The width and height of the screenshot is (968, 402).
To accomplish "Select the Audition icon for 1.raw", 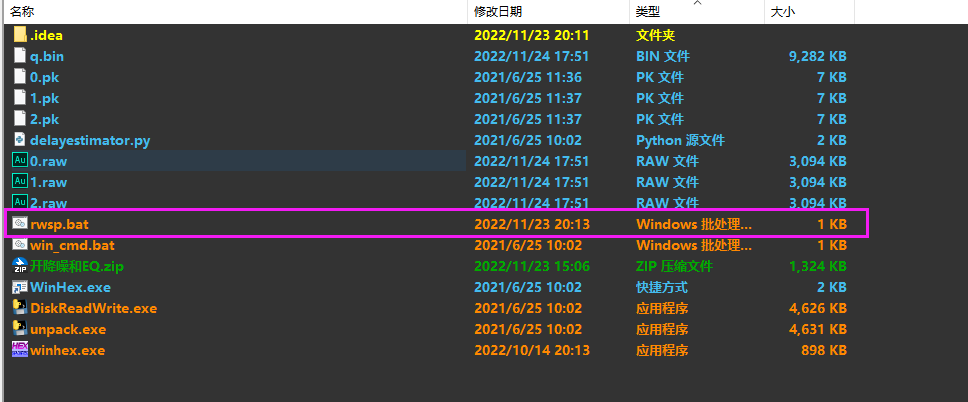I will (x=20, y=182).
